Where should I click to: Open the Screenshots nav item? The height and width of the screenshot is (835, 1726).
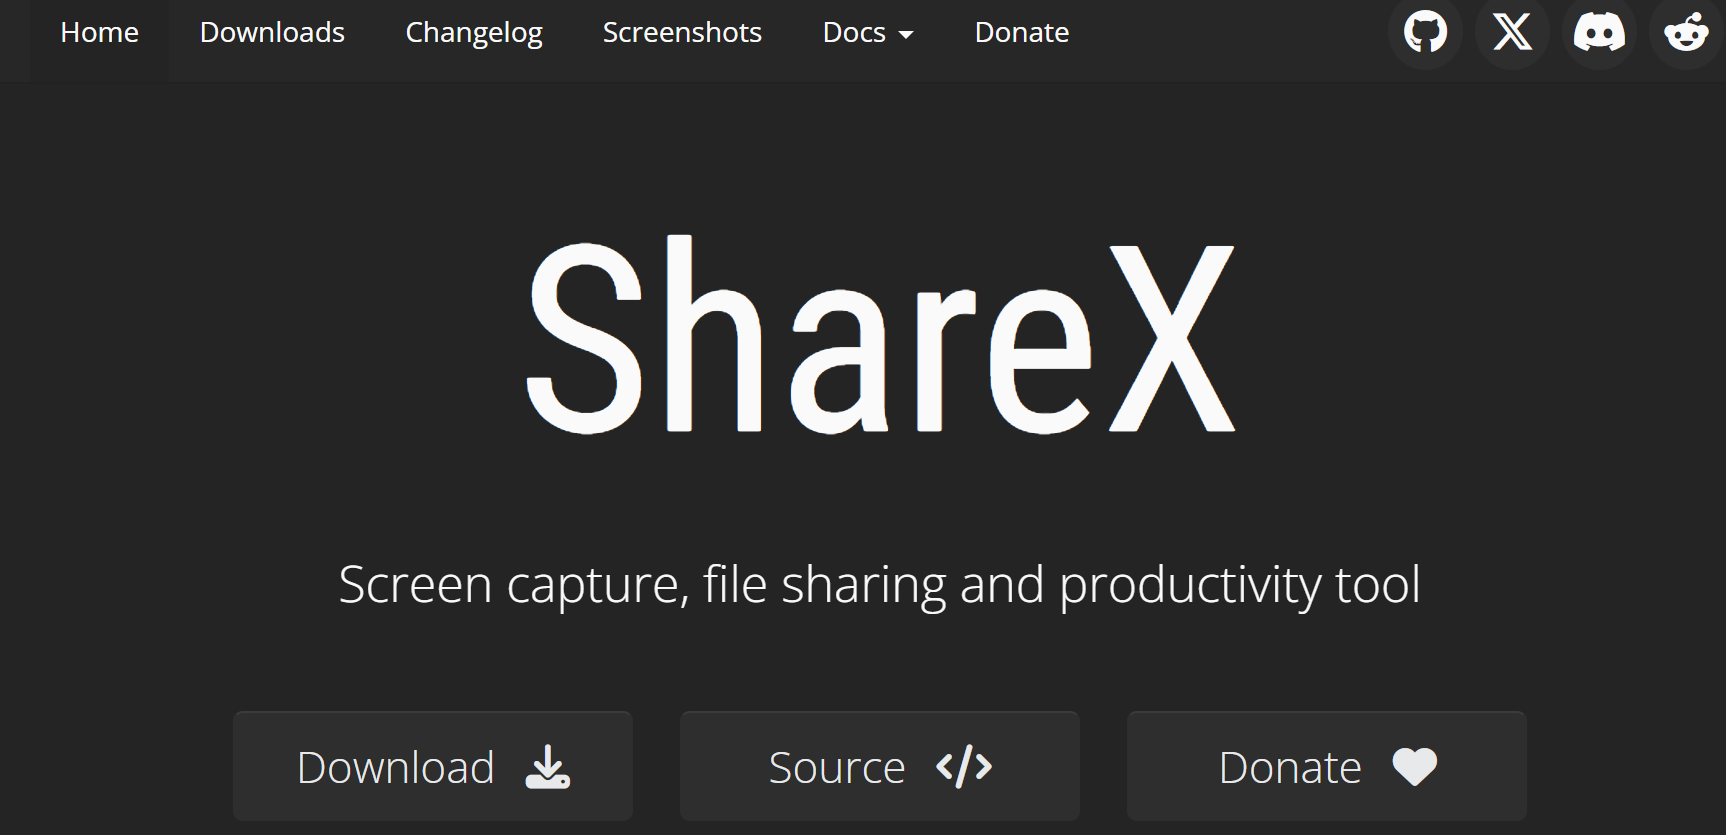tap(682, 33)
